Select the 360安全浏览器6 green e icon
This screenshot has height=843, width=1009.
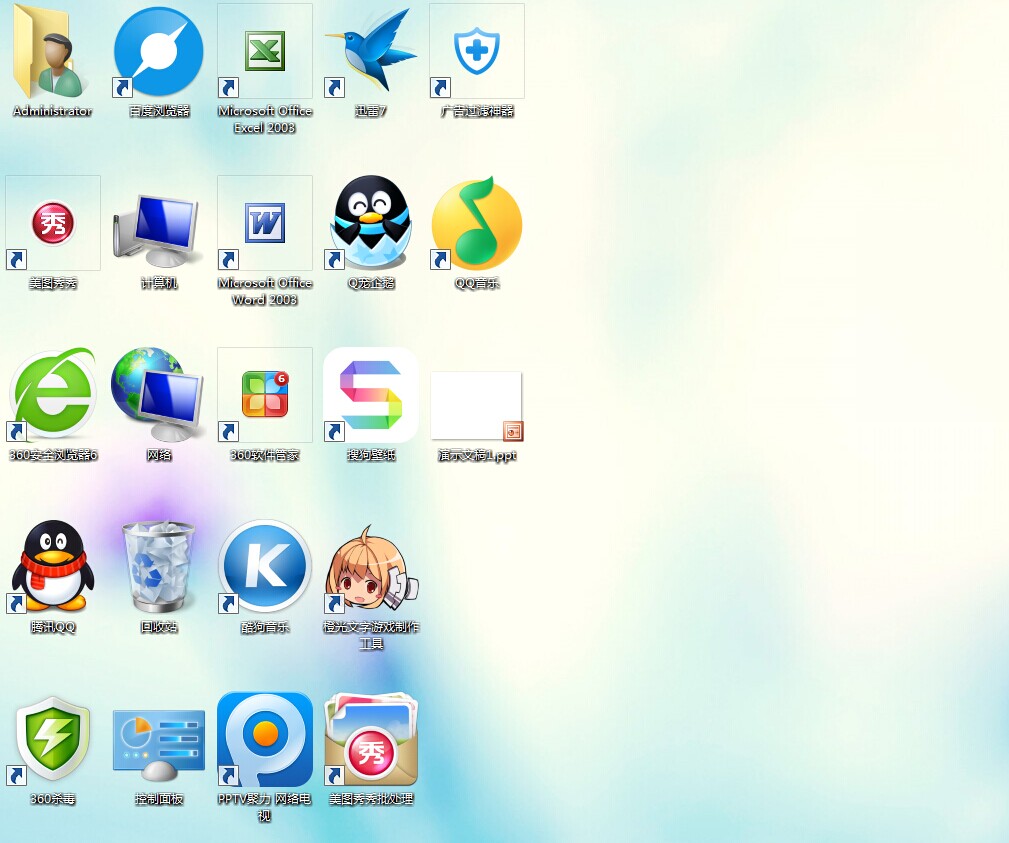pyautogui.click(x=53, y=395)
